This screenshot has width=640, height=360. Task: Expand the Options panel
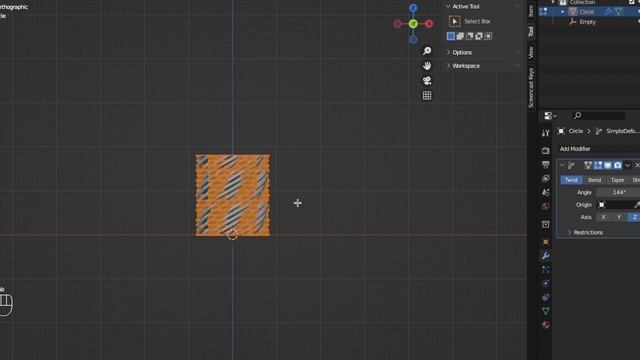448,52
